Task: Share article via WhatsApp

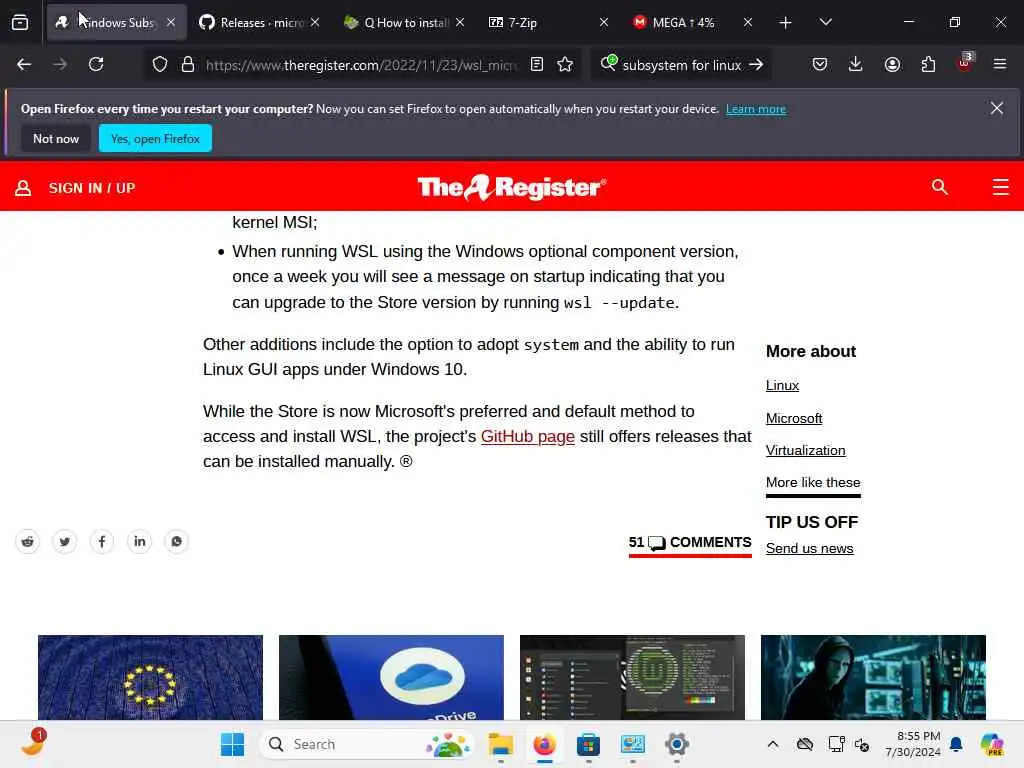Action: (x=176, y=541)
